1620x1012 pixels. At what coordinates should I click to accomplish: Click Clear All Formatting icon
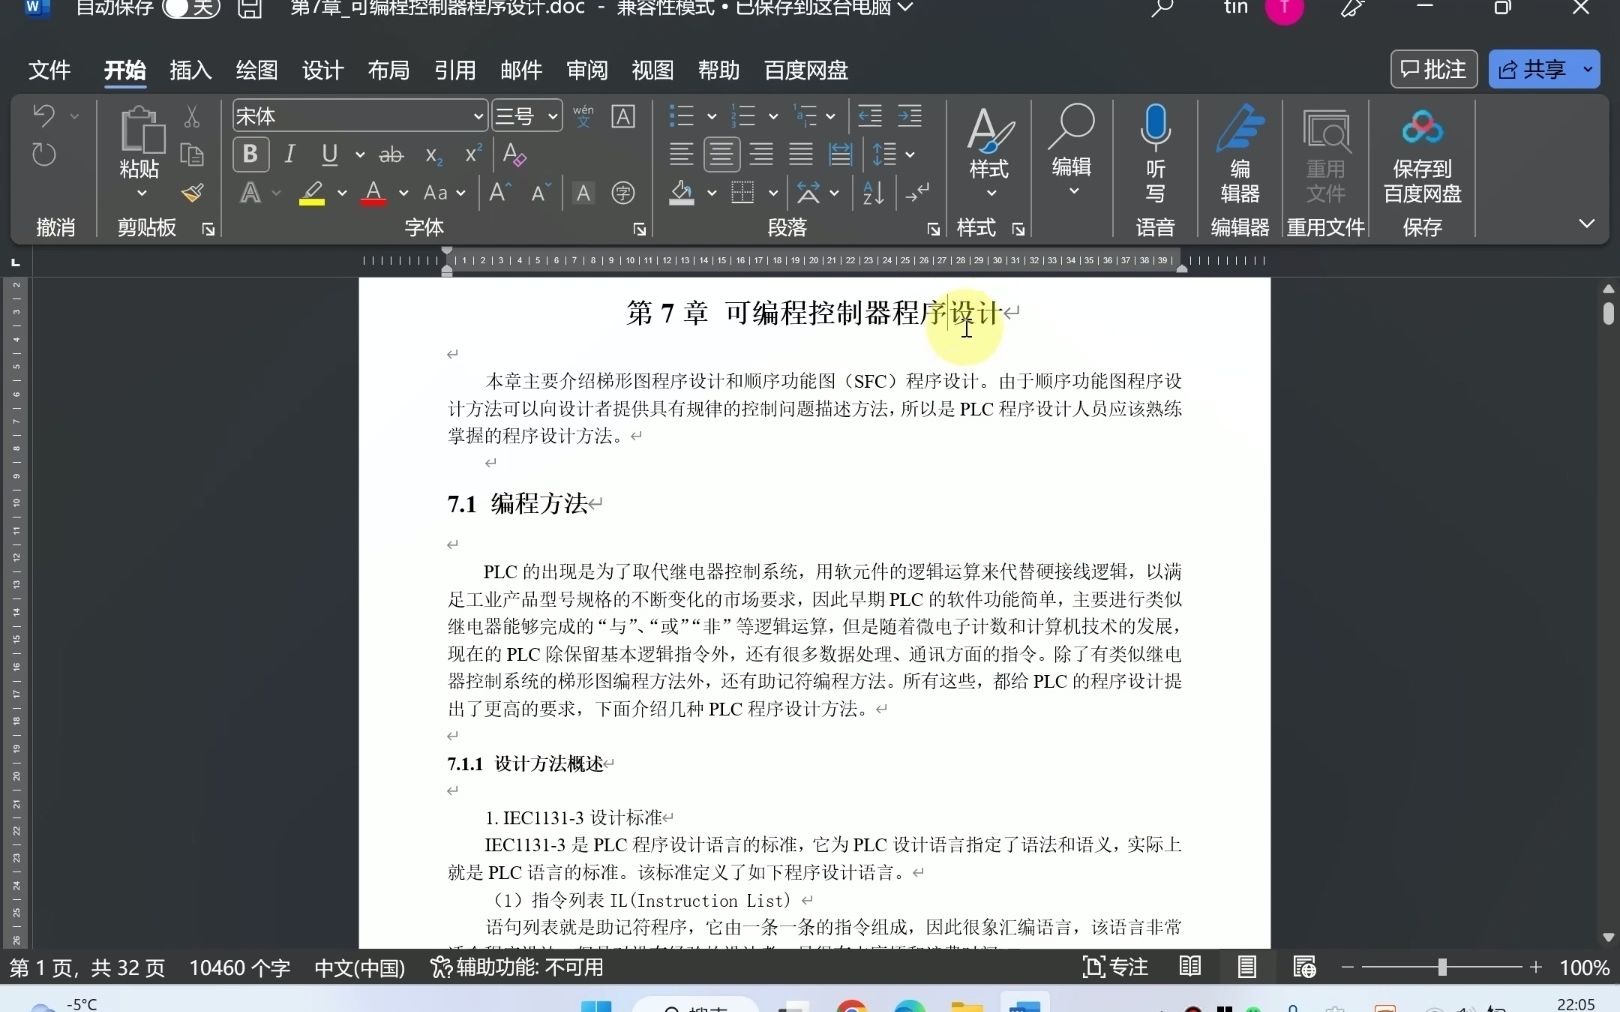pyautogui.click(x=514, y=154)
